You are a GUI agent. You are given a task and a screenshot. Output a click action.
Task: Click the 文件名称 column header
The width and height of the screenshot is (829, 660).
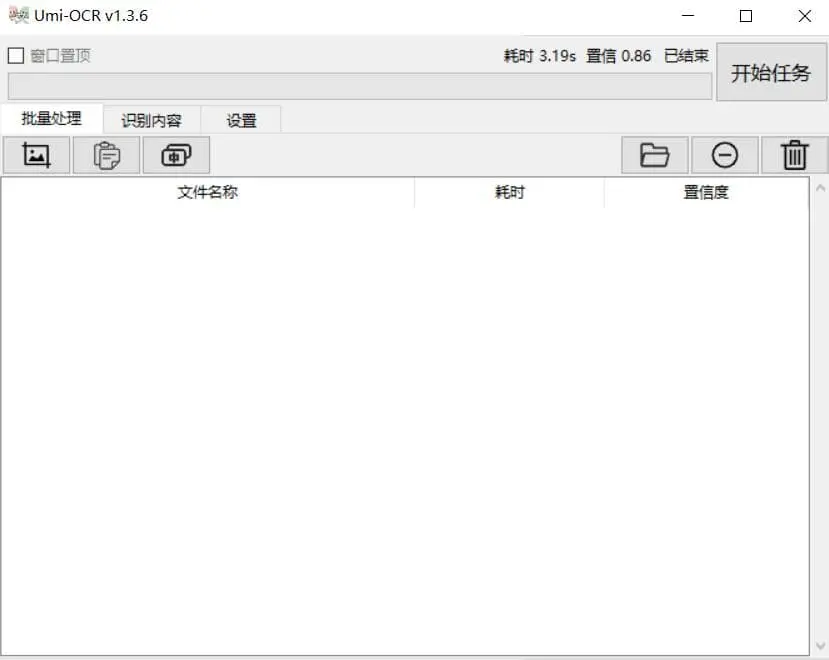(x=207, y=192)
